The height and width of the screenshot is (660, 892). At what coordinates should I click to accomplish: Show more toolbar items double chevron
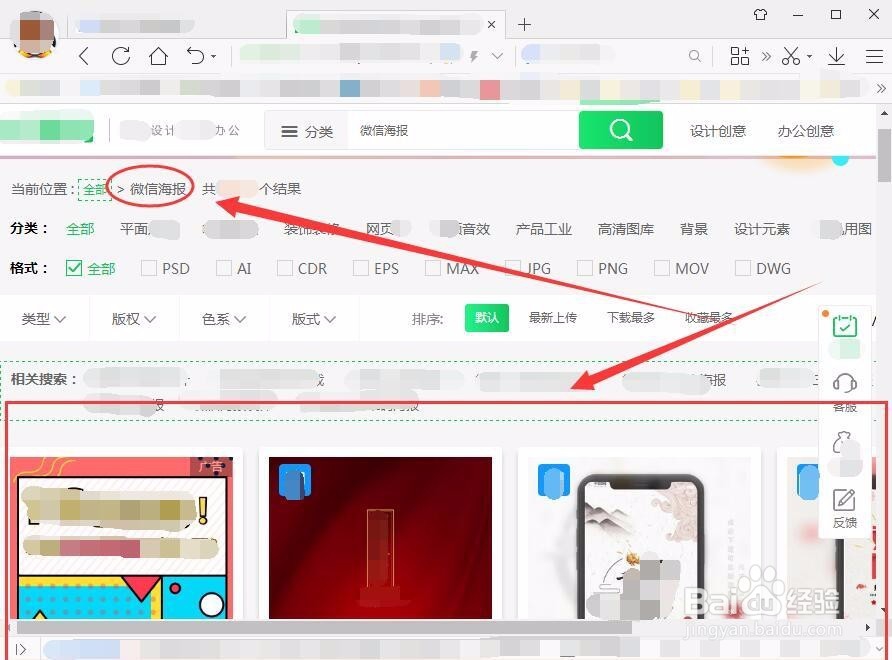(766, 56)
